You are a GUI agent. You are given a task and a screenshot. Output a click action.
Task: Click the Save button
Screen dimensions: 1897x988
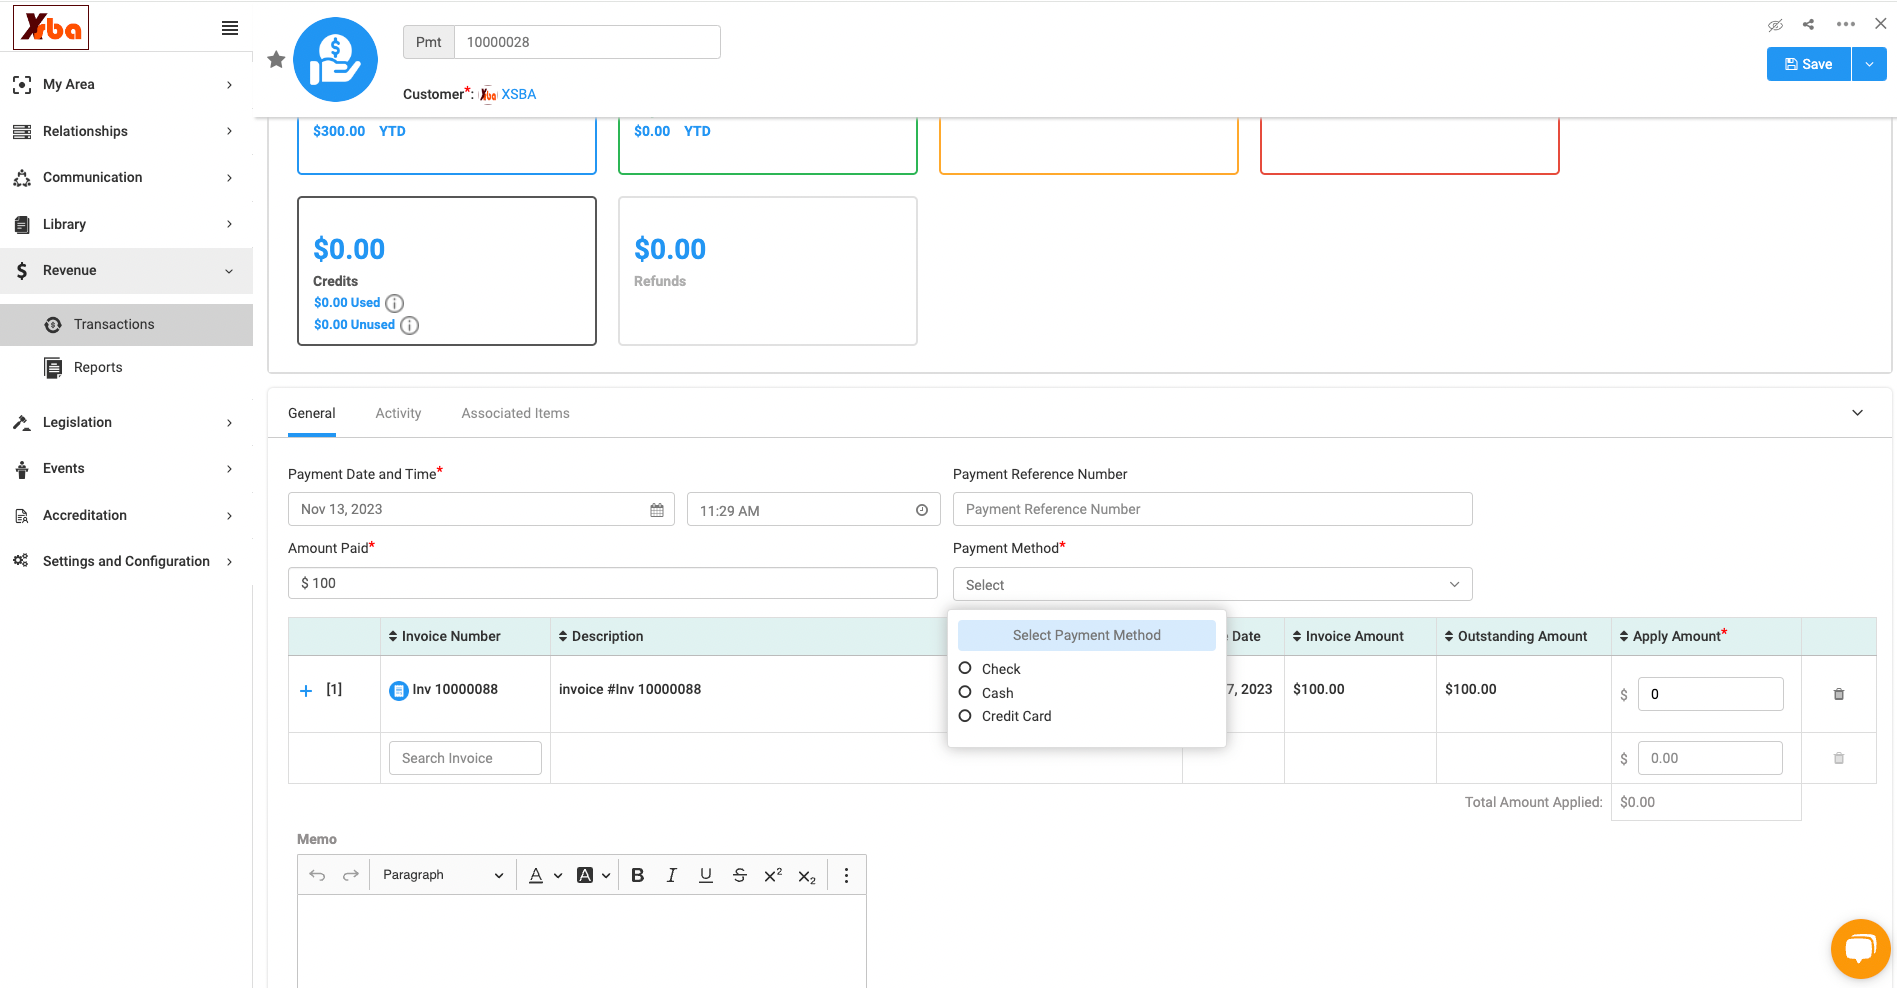tap(1808, 64)
